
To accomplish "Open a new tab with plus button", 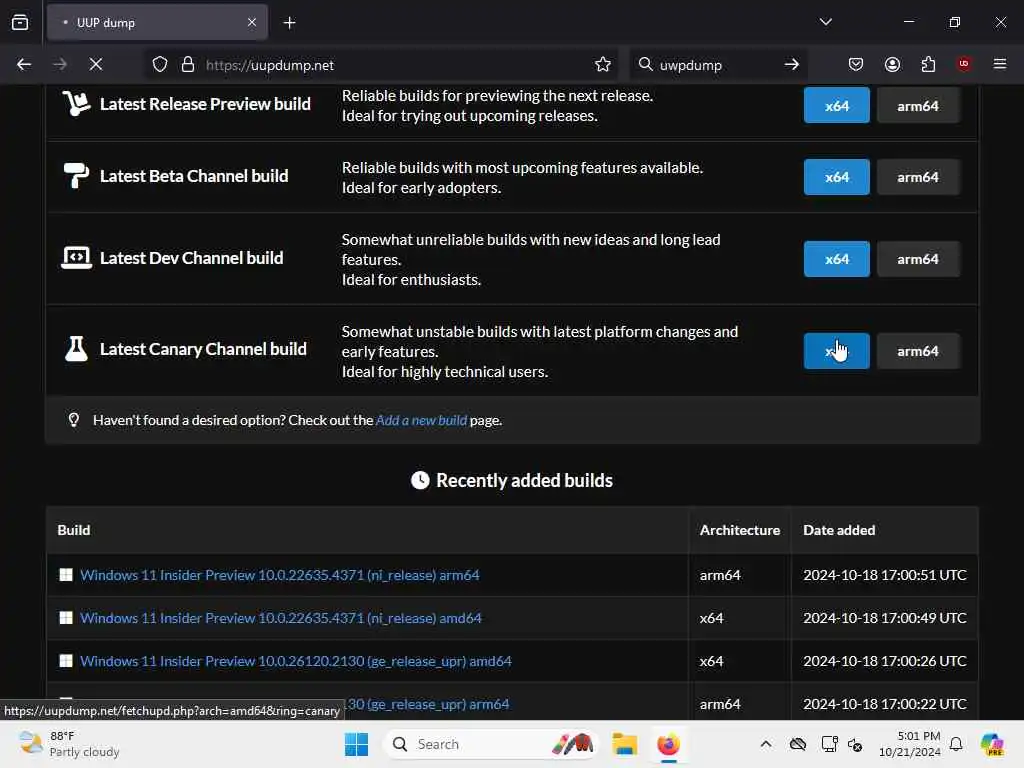I will pos(289,23).
